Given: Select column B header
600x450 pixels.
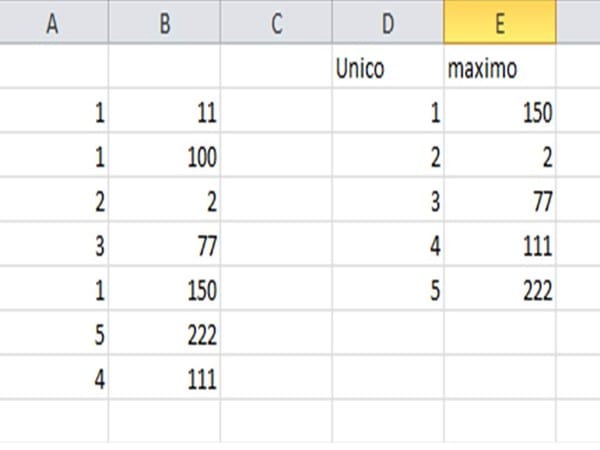Looking at the screenshot, I should coord(164,24).
